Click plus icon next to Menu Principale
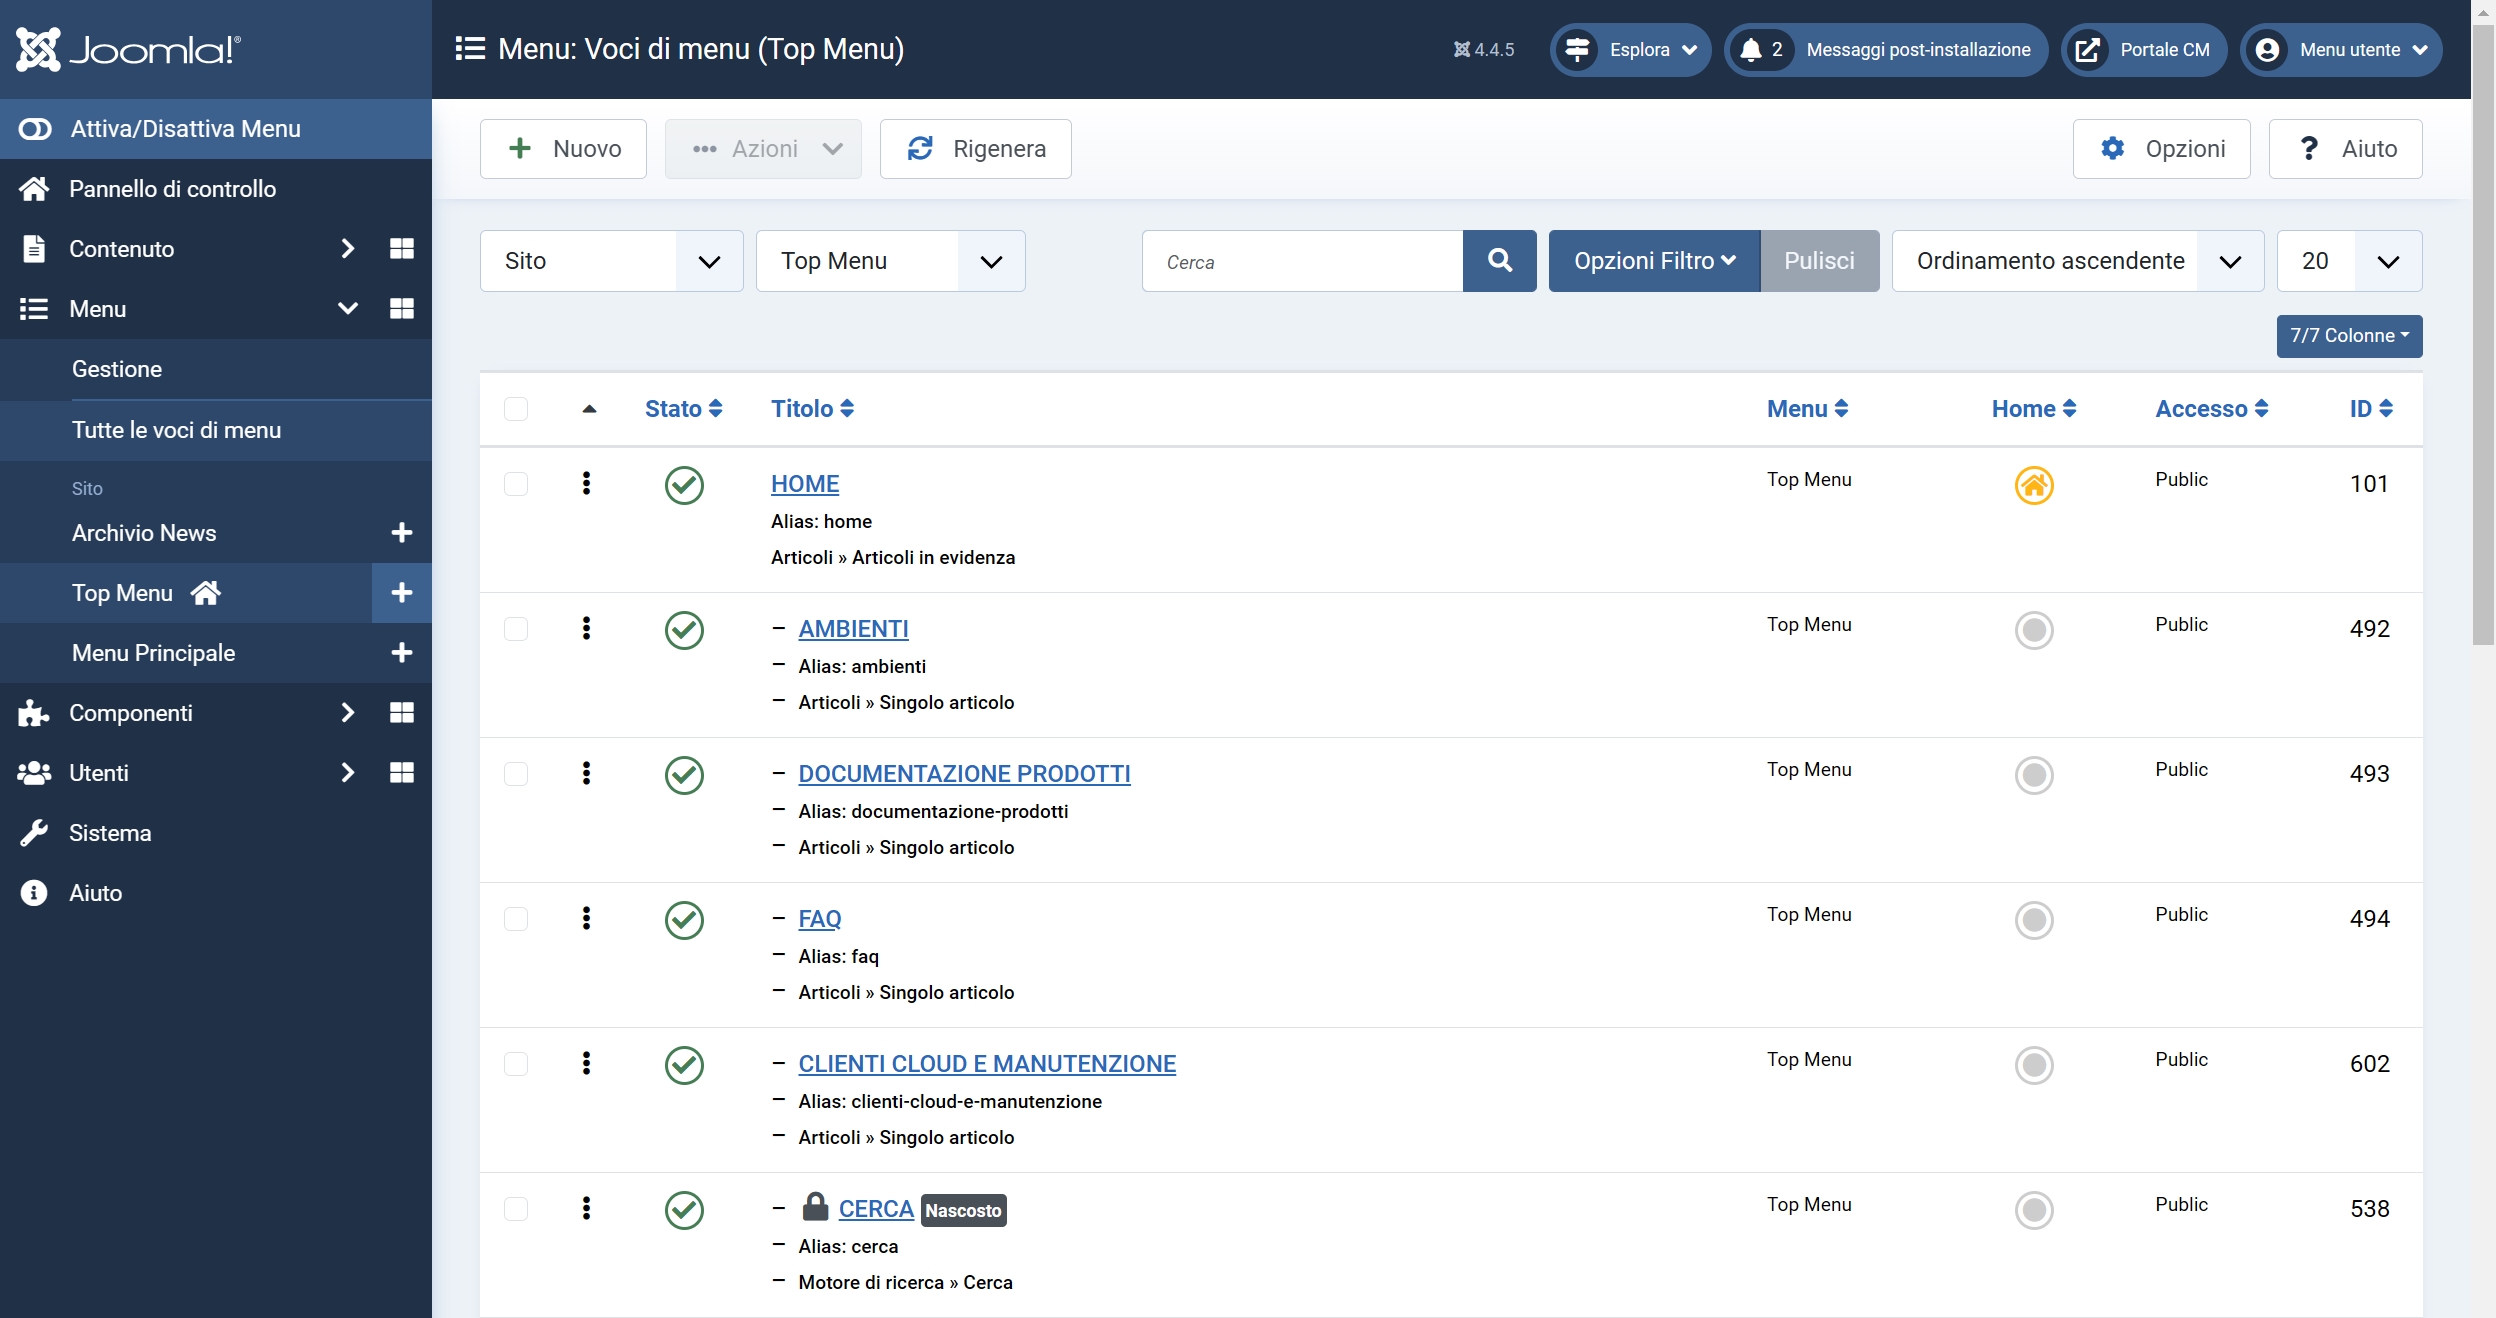This screenshot has width=2496, height=1318. coord(401,653)
